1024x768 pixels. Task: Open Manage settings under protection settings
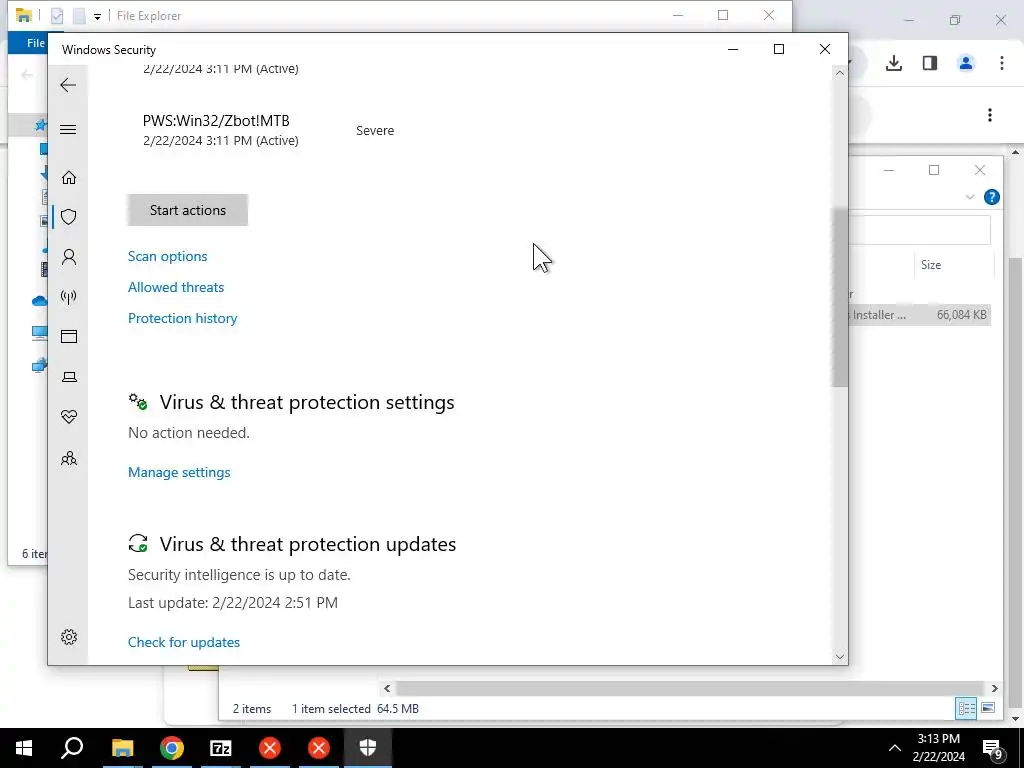click(179, 472)
